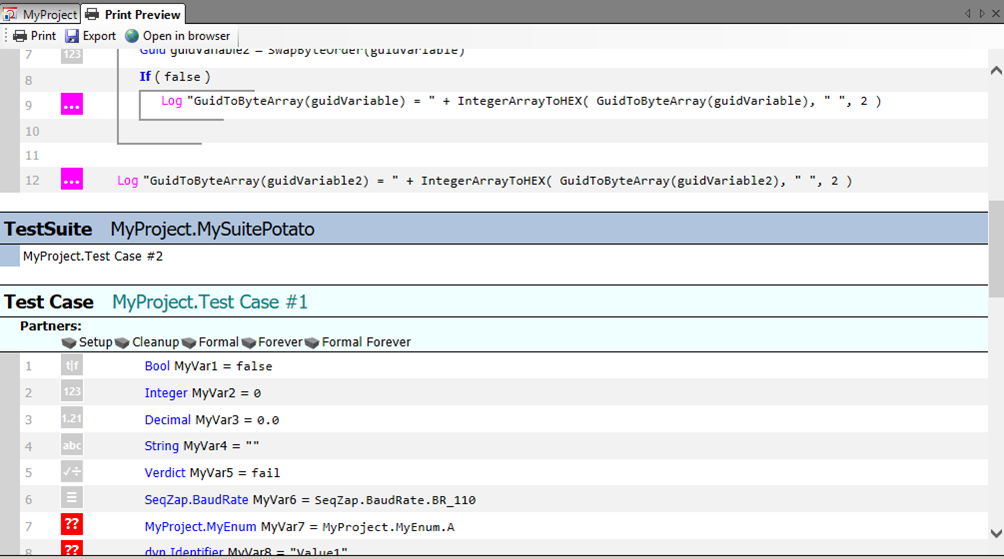Click the Forever partner icon
The image size is (1004, 559).
click(x=248, y=343)
